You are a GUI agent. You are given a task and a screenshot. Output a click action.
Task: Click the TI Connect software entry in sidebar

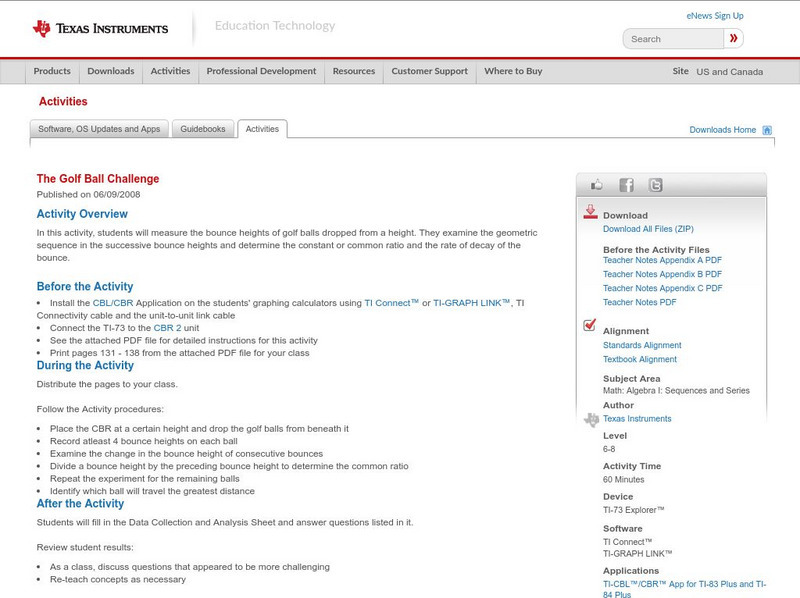pyautogui.click(x=628, y=542)
